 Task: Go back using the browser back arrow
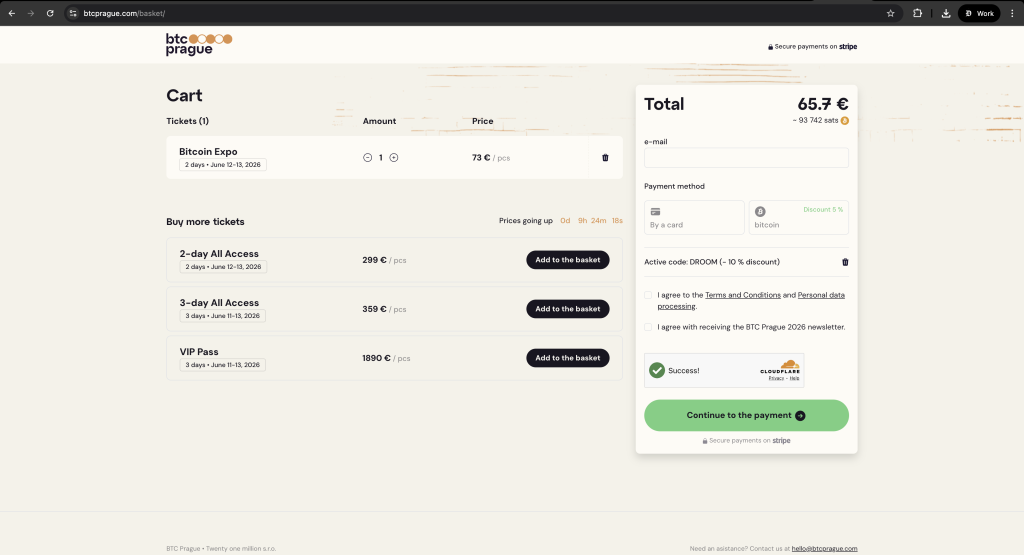pyautogui.click(x=12, y=13)
